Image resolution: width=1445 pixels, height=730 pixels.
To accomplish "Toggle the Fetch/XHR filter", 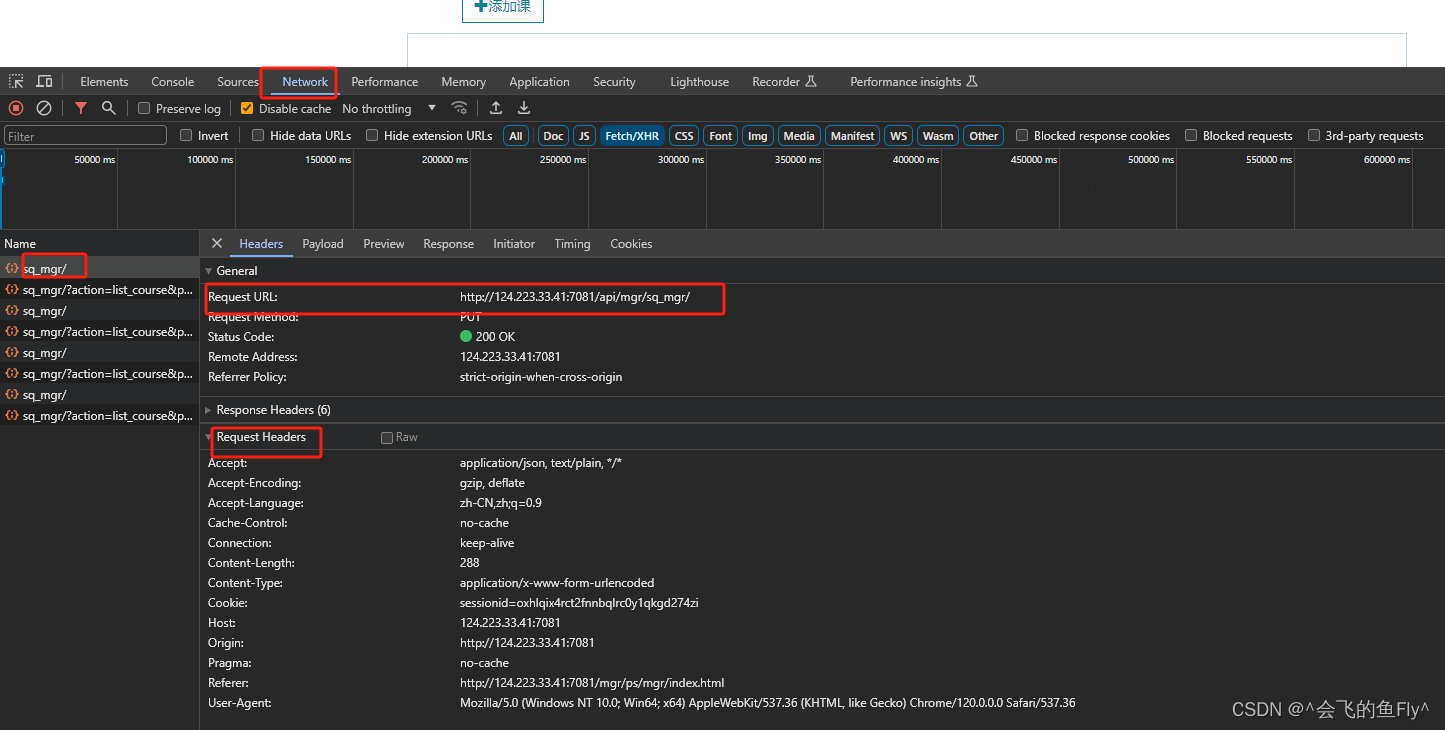I will pyautogui.click(x=632, y=136).
